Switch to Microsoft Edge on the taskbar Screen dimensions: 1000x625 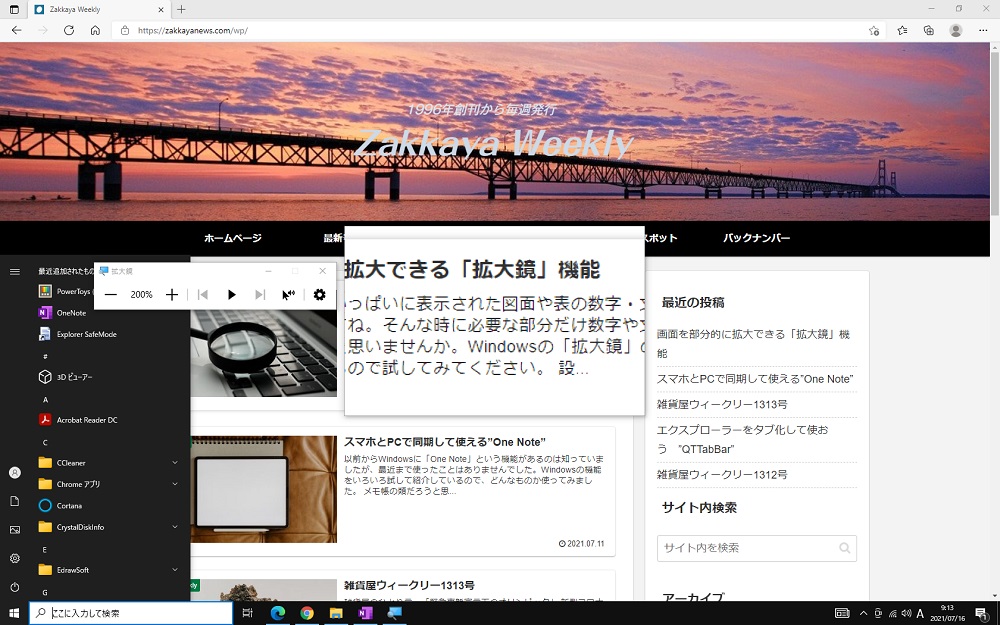[x=277, y=613]
